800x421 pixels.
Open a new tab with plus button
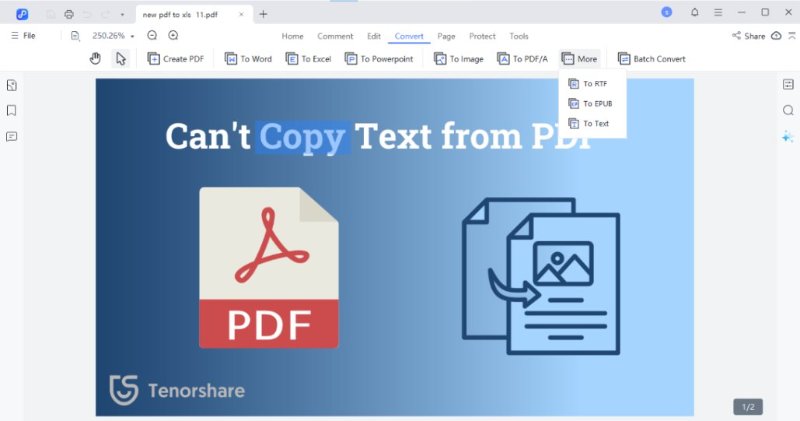[264, 14]
